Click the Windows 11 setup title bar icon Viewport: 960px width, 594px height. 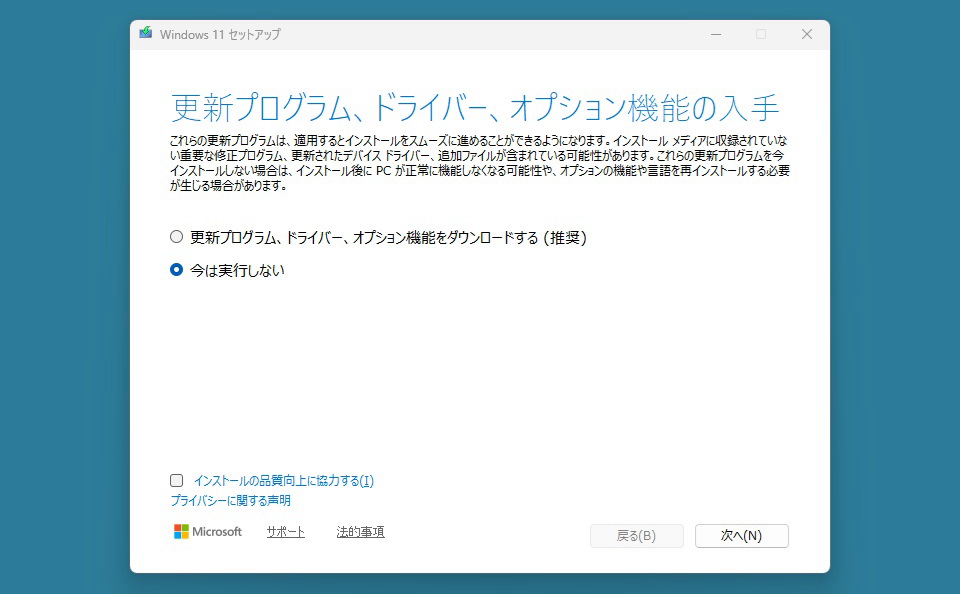(146, 33)
